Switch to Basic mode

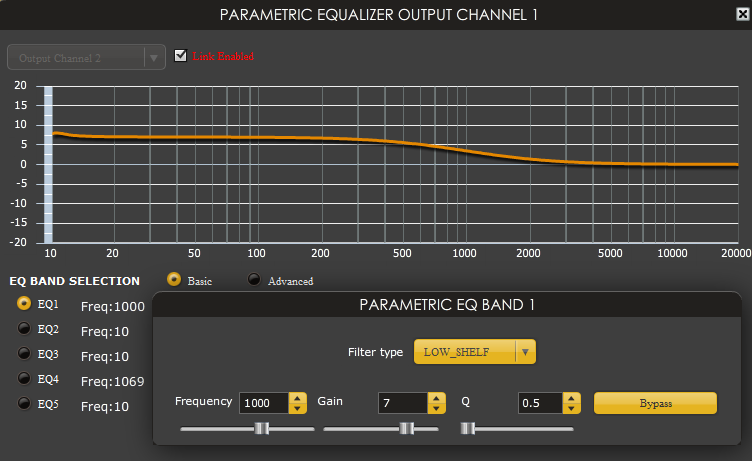174,280
